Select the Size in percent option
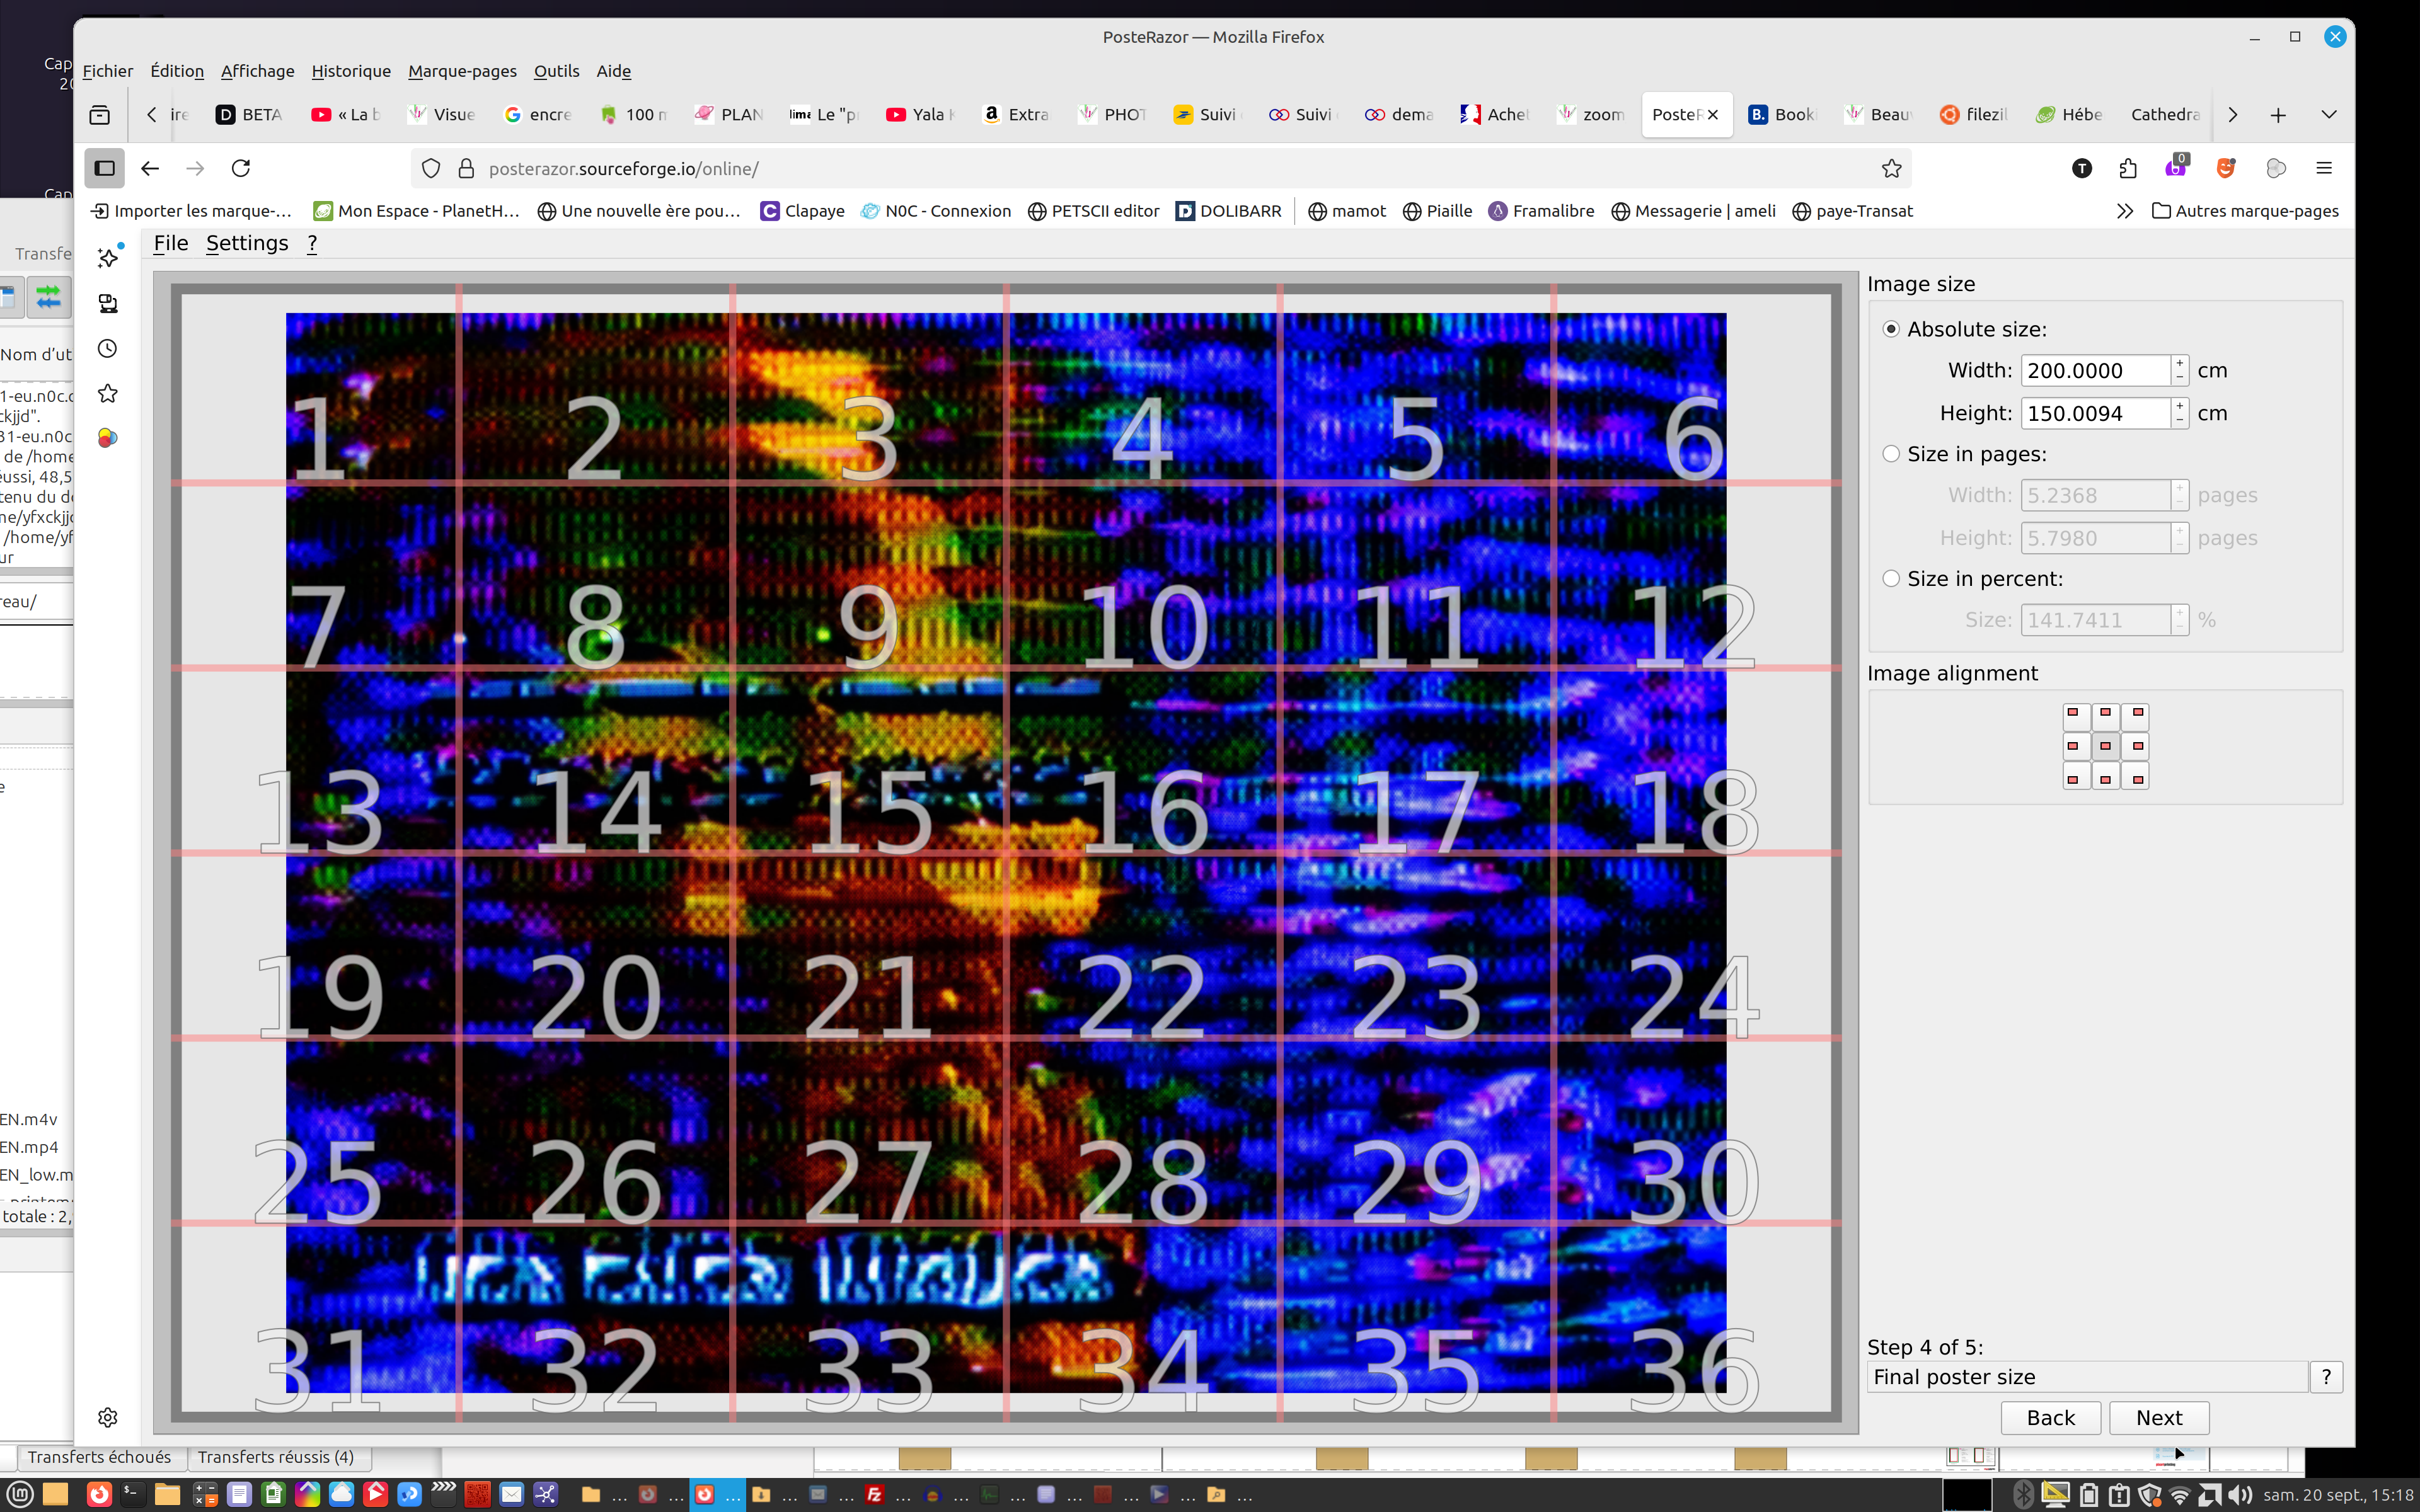The height and width of the screenshot is (1512, 2420). point(1891,578)
